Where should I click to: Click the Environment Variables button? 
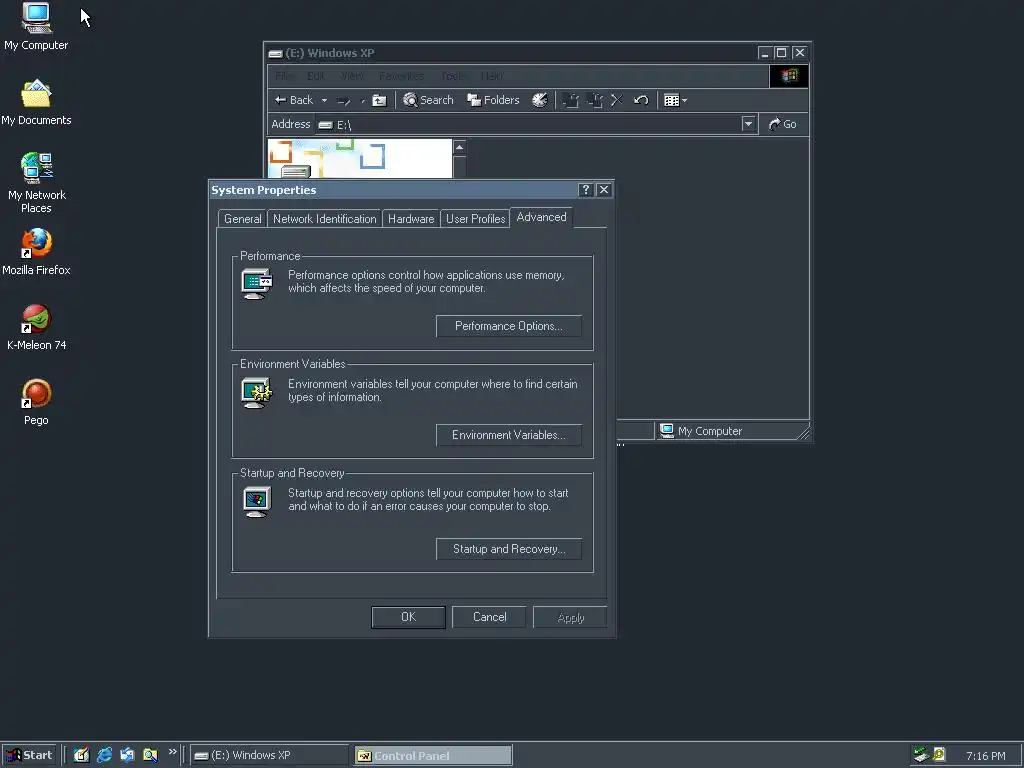[x=509, y=435]
